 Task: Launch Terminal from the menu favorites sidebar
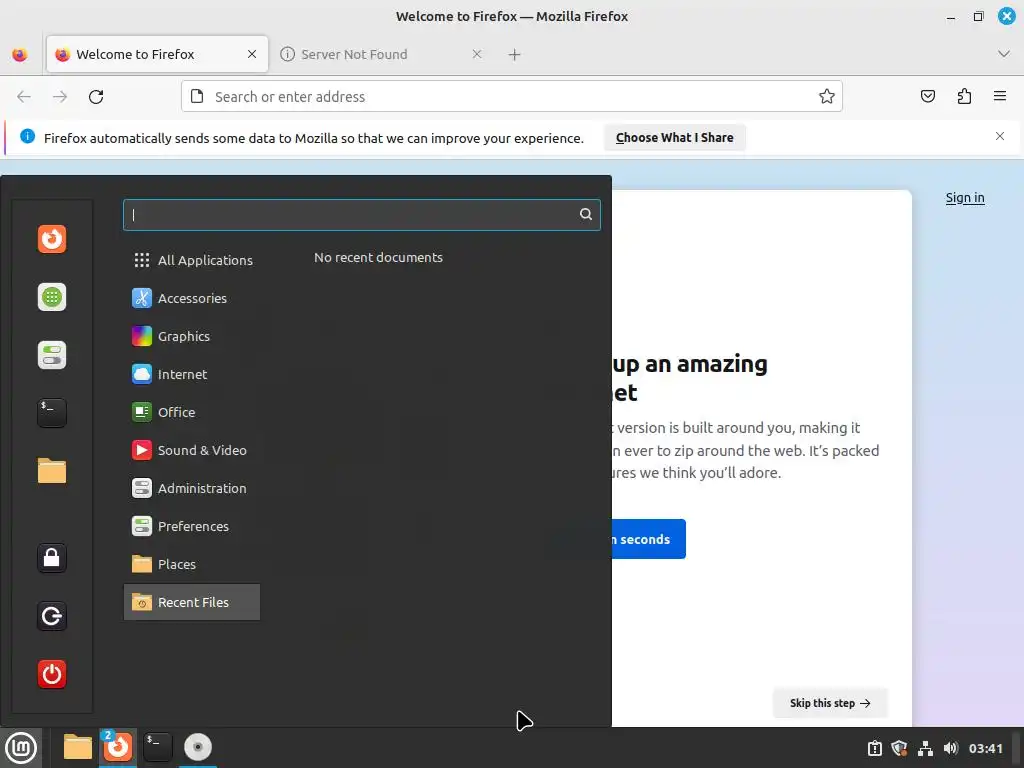(52, 413)
